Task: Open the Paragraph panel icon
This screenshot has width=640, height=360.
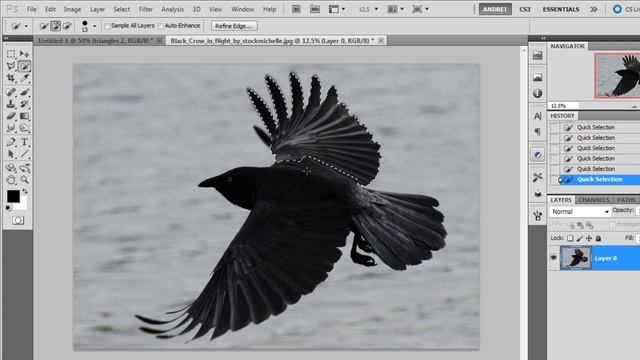Action: (x=538, y=131)
